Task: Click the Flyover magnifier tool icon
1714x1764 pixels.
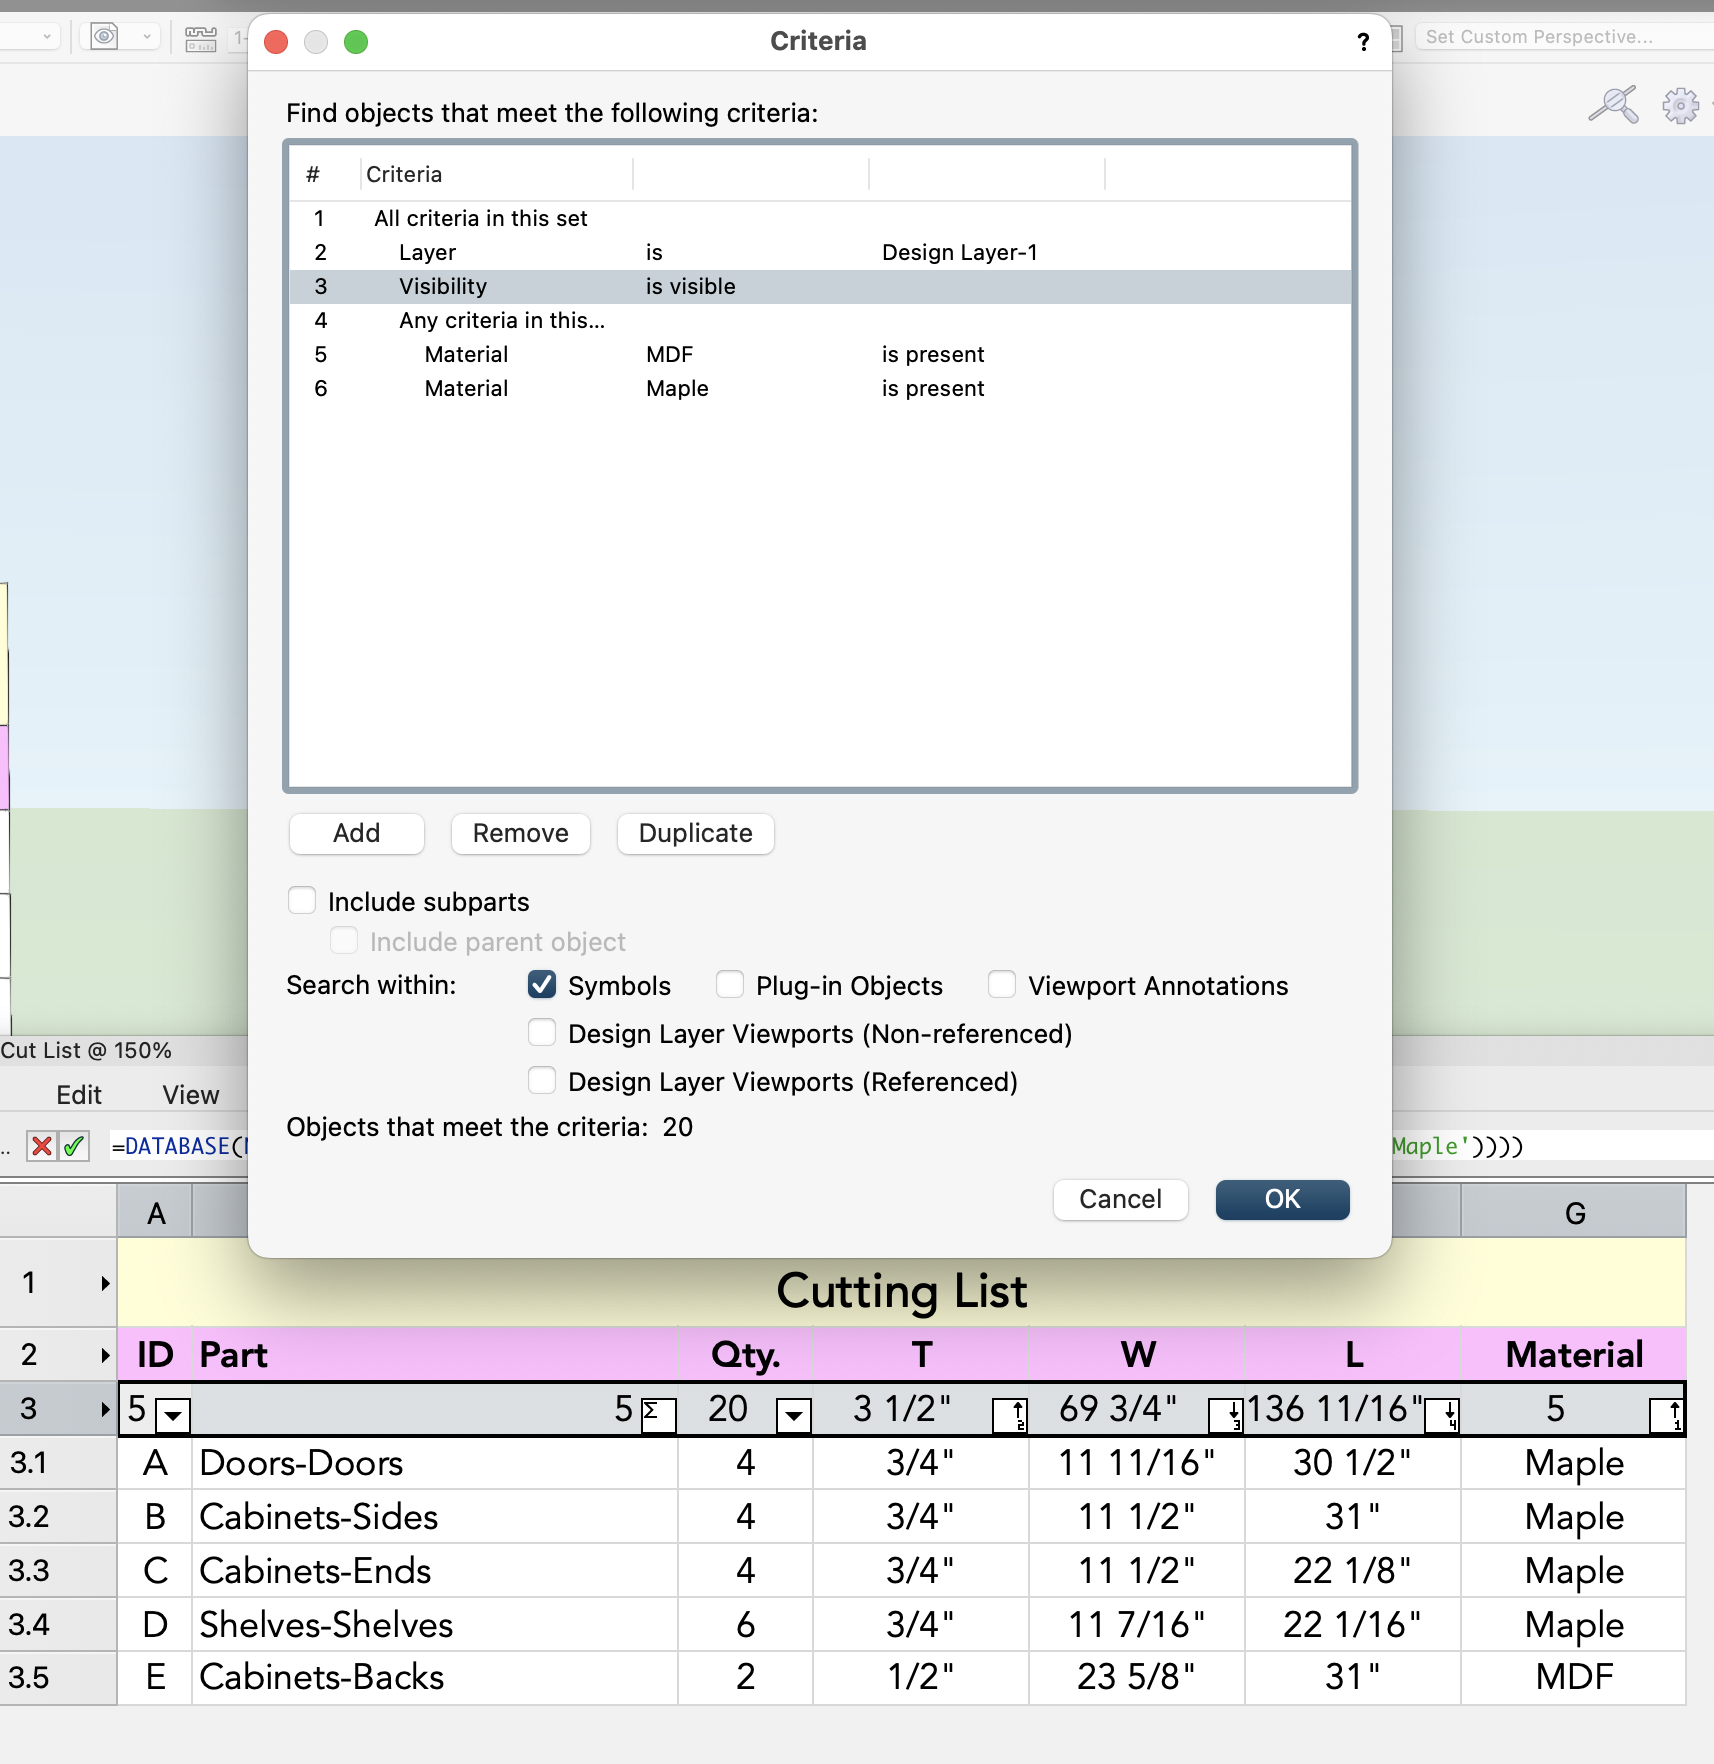Action: (1612, 103)
